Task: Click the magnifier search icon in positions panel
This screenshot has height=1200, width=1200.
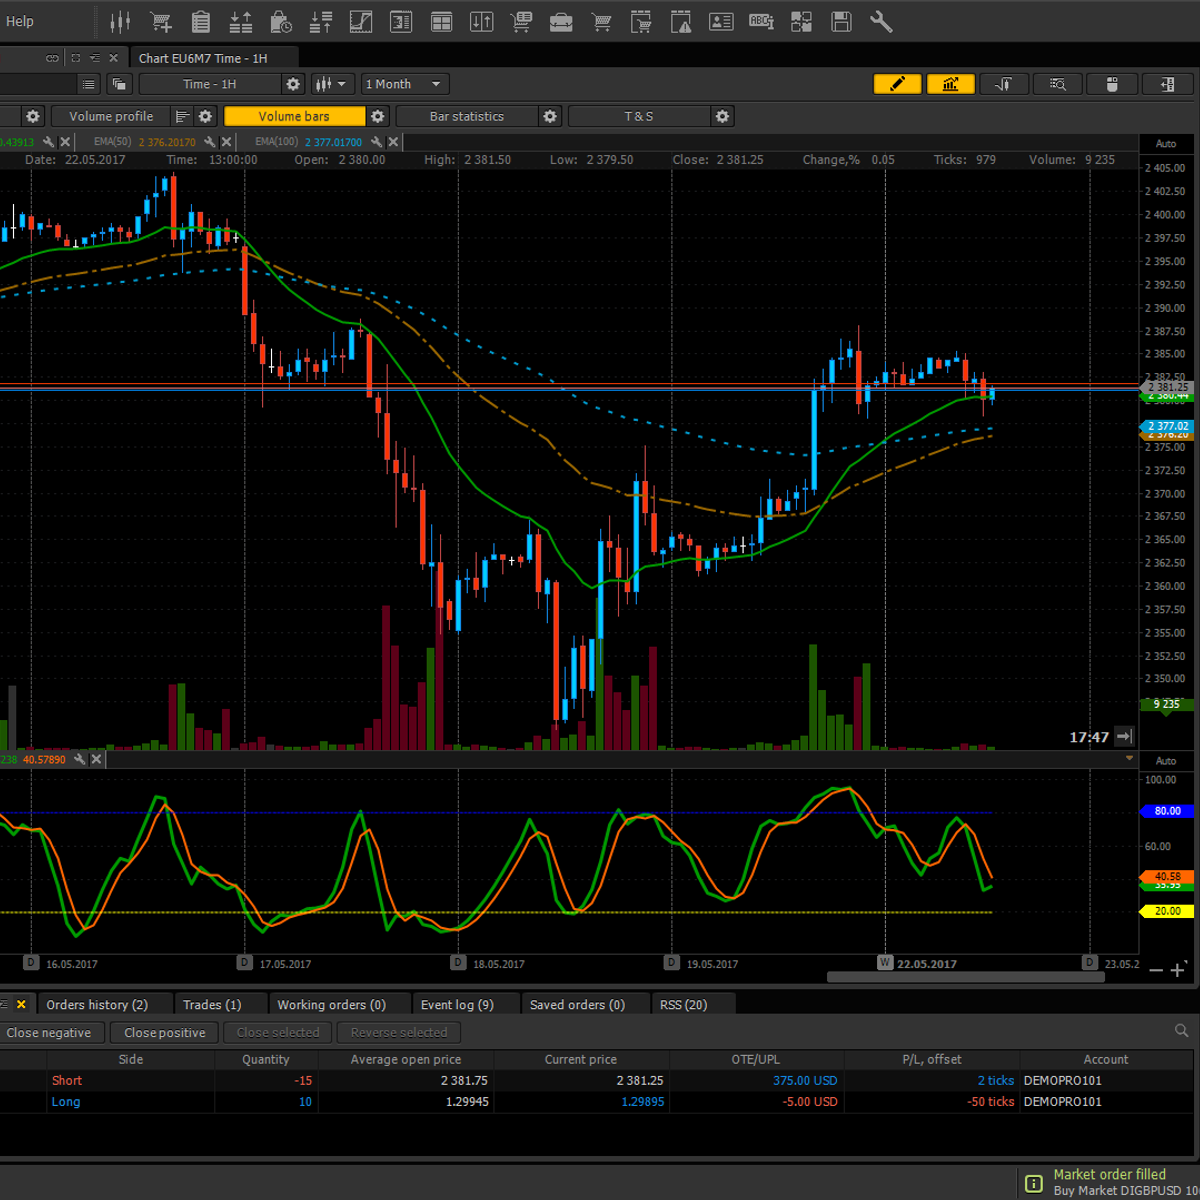Action: [x=1181, y=1031]
